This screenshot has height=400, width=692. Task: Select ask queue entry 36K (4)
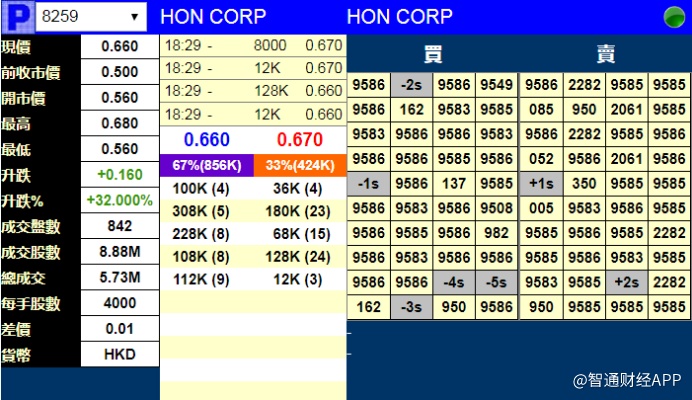[x=297, y=189]
